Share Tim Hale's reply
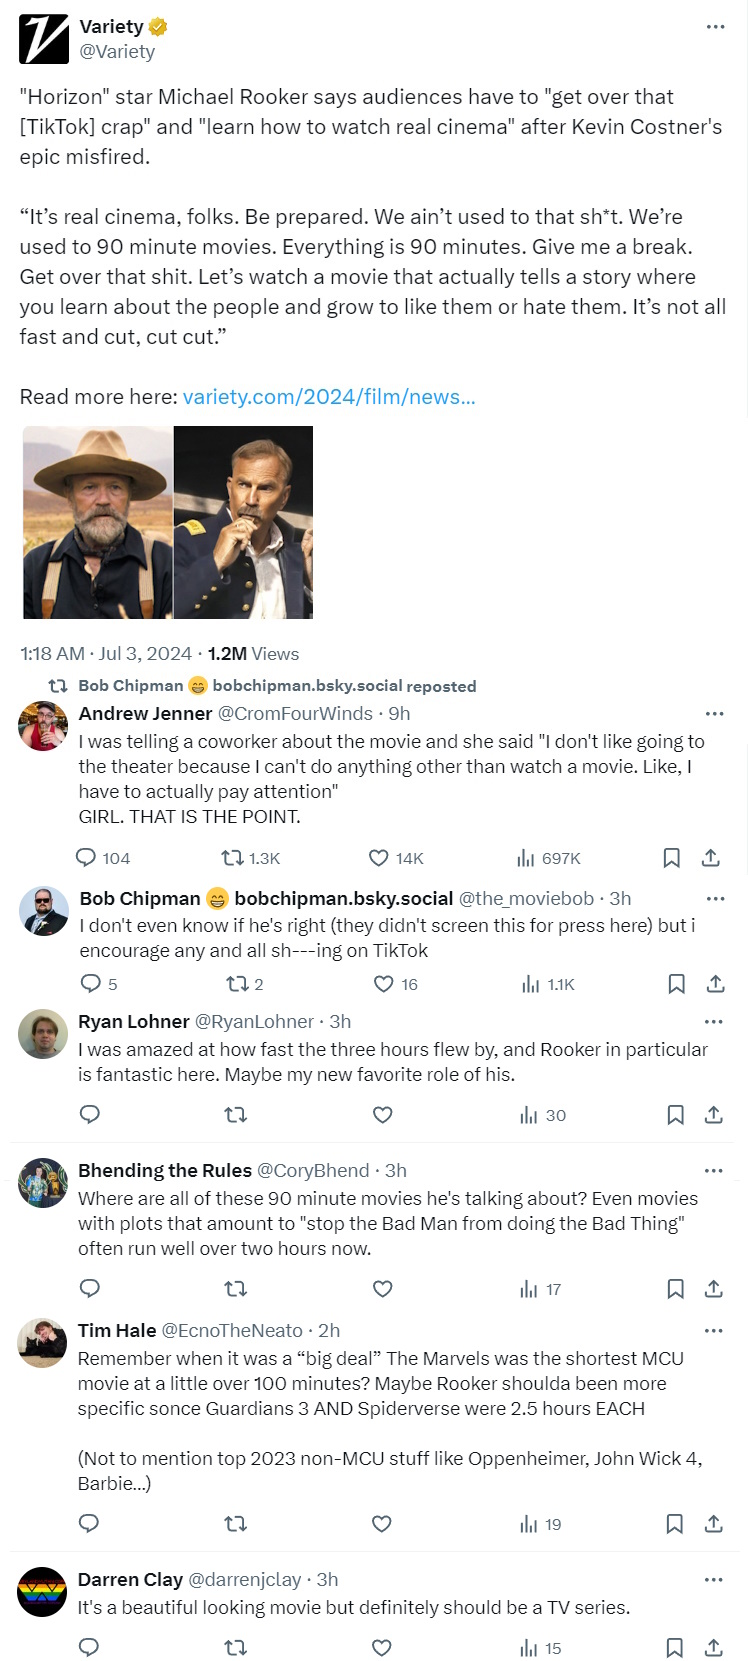748x1661 pixels. pos(713,1524)
